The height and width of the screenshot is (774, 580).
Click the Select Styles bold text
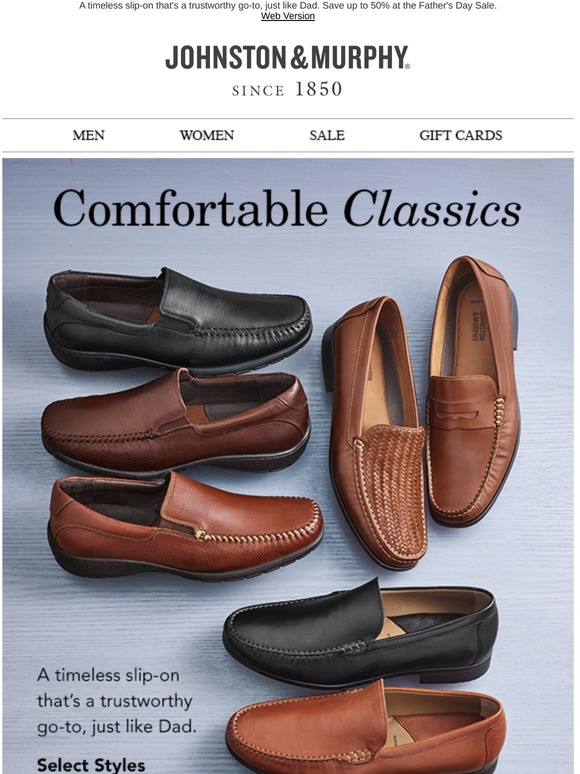(91, 765)
